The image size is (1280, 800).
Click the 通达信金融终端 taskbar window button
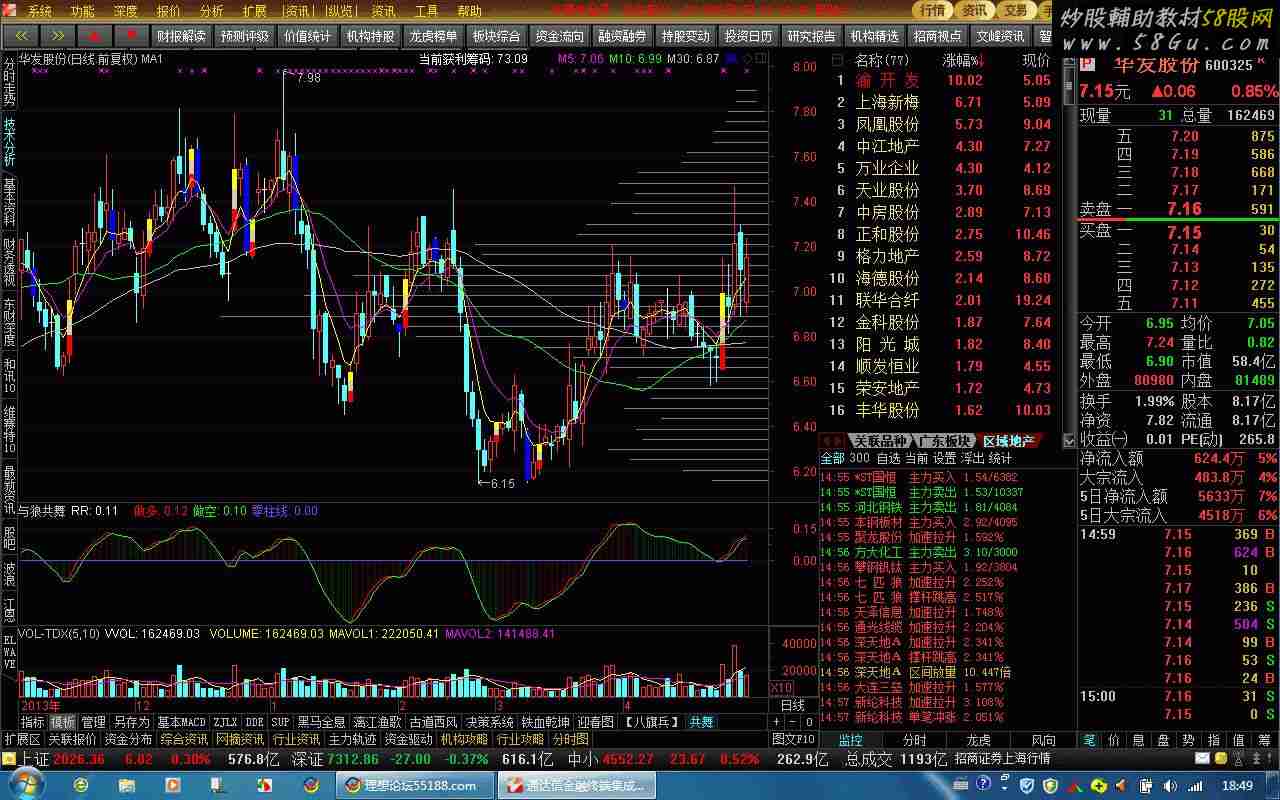pos(576,785)
